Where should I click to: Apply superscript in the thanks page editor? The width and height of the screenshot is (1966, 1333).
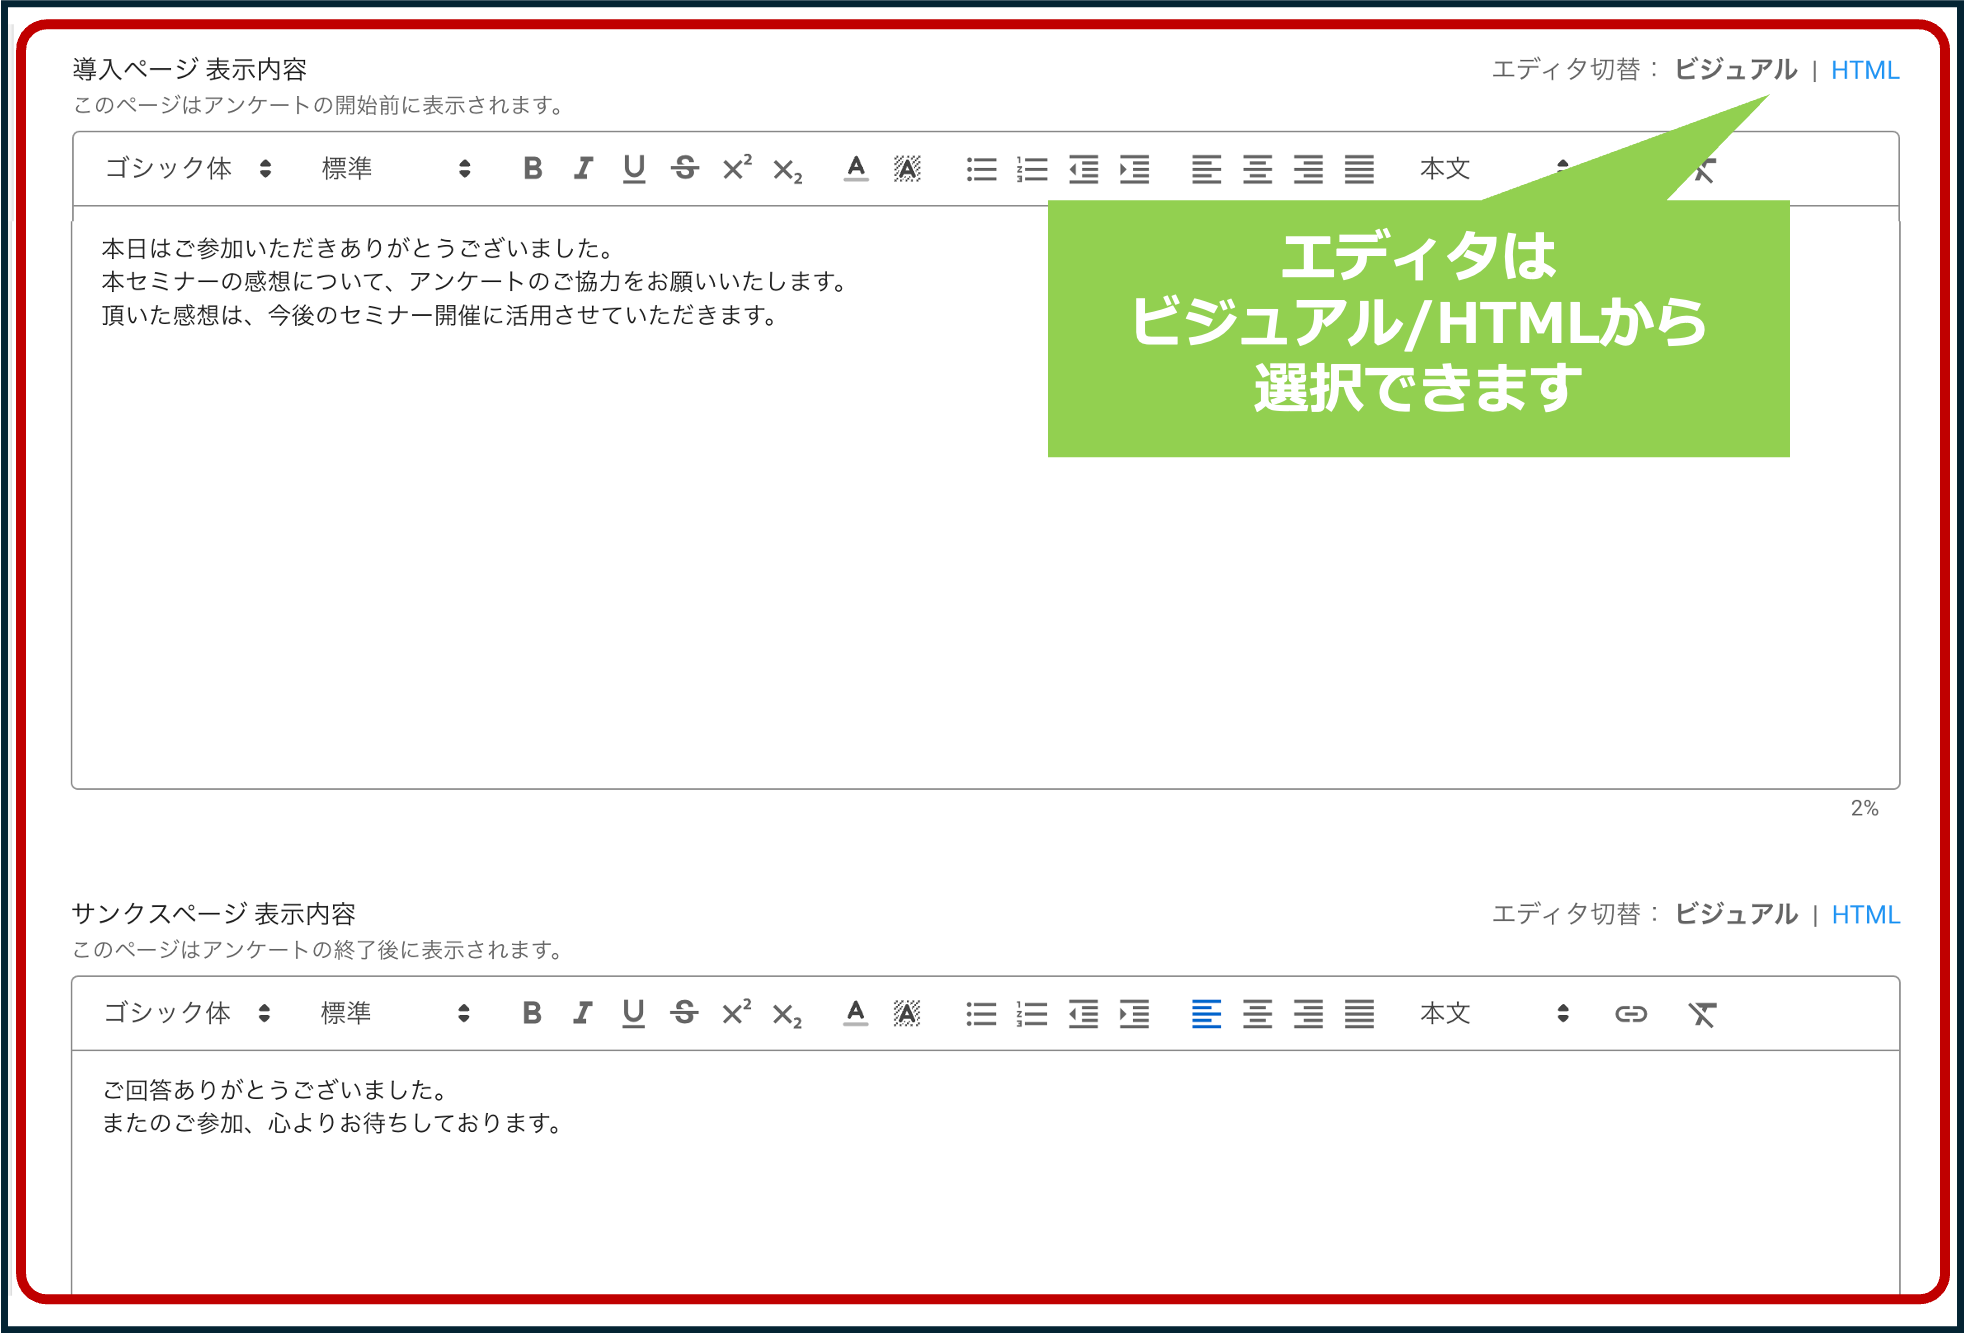pos(736,1012)
